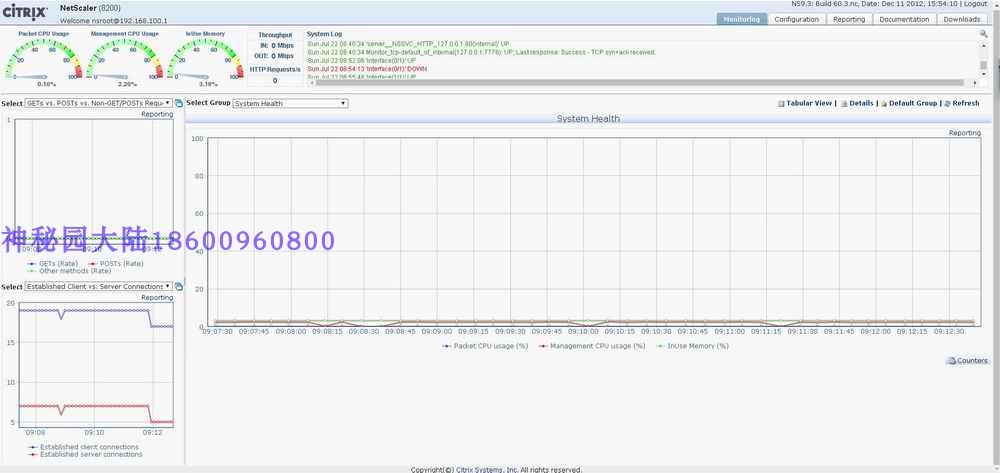Screen dimensions: 1000x473
Task: Click the InUse Memory (%) legend entry
Action: [x=691, y=346]
